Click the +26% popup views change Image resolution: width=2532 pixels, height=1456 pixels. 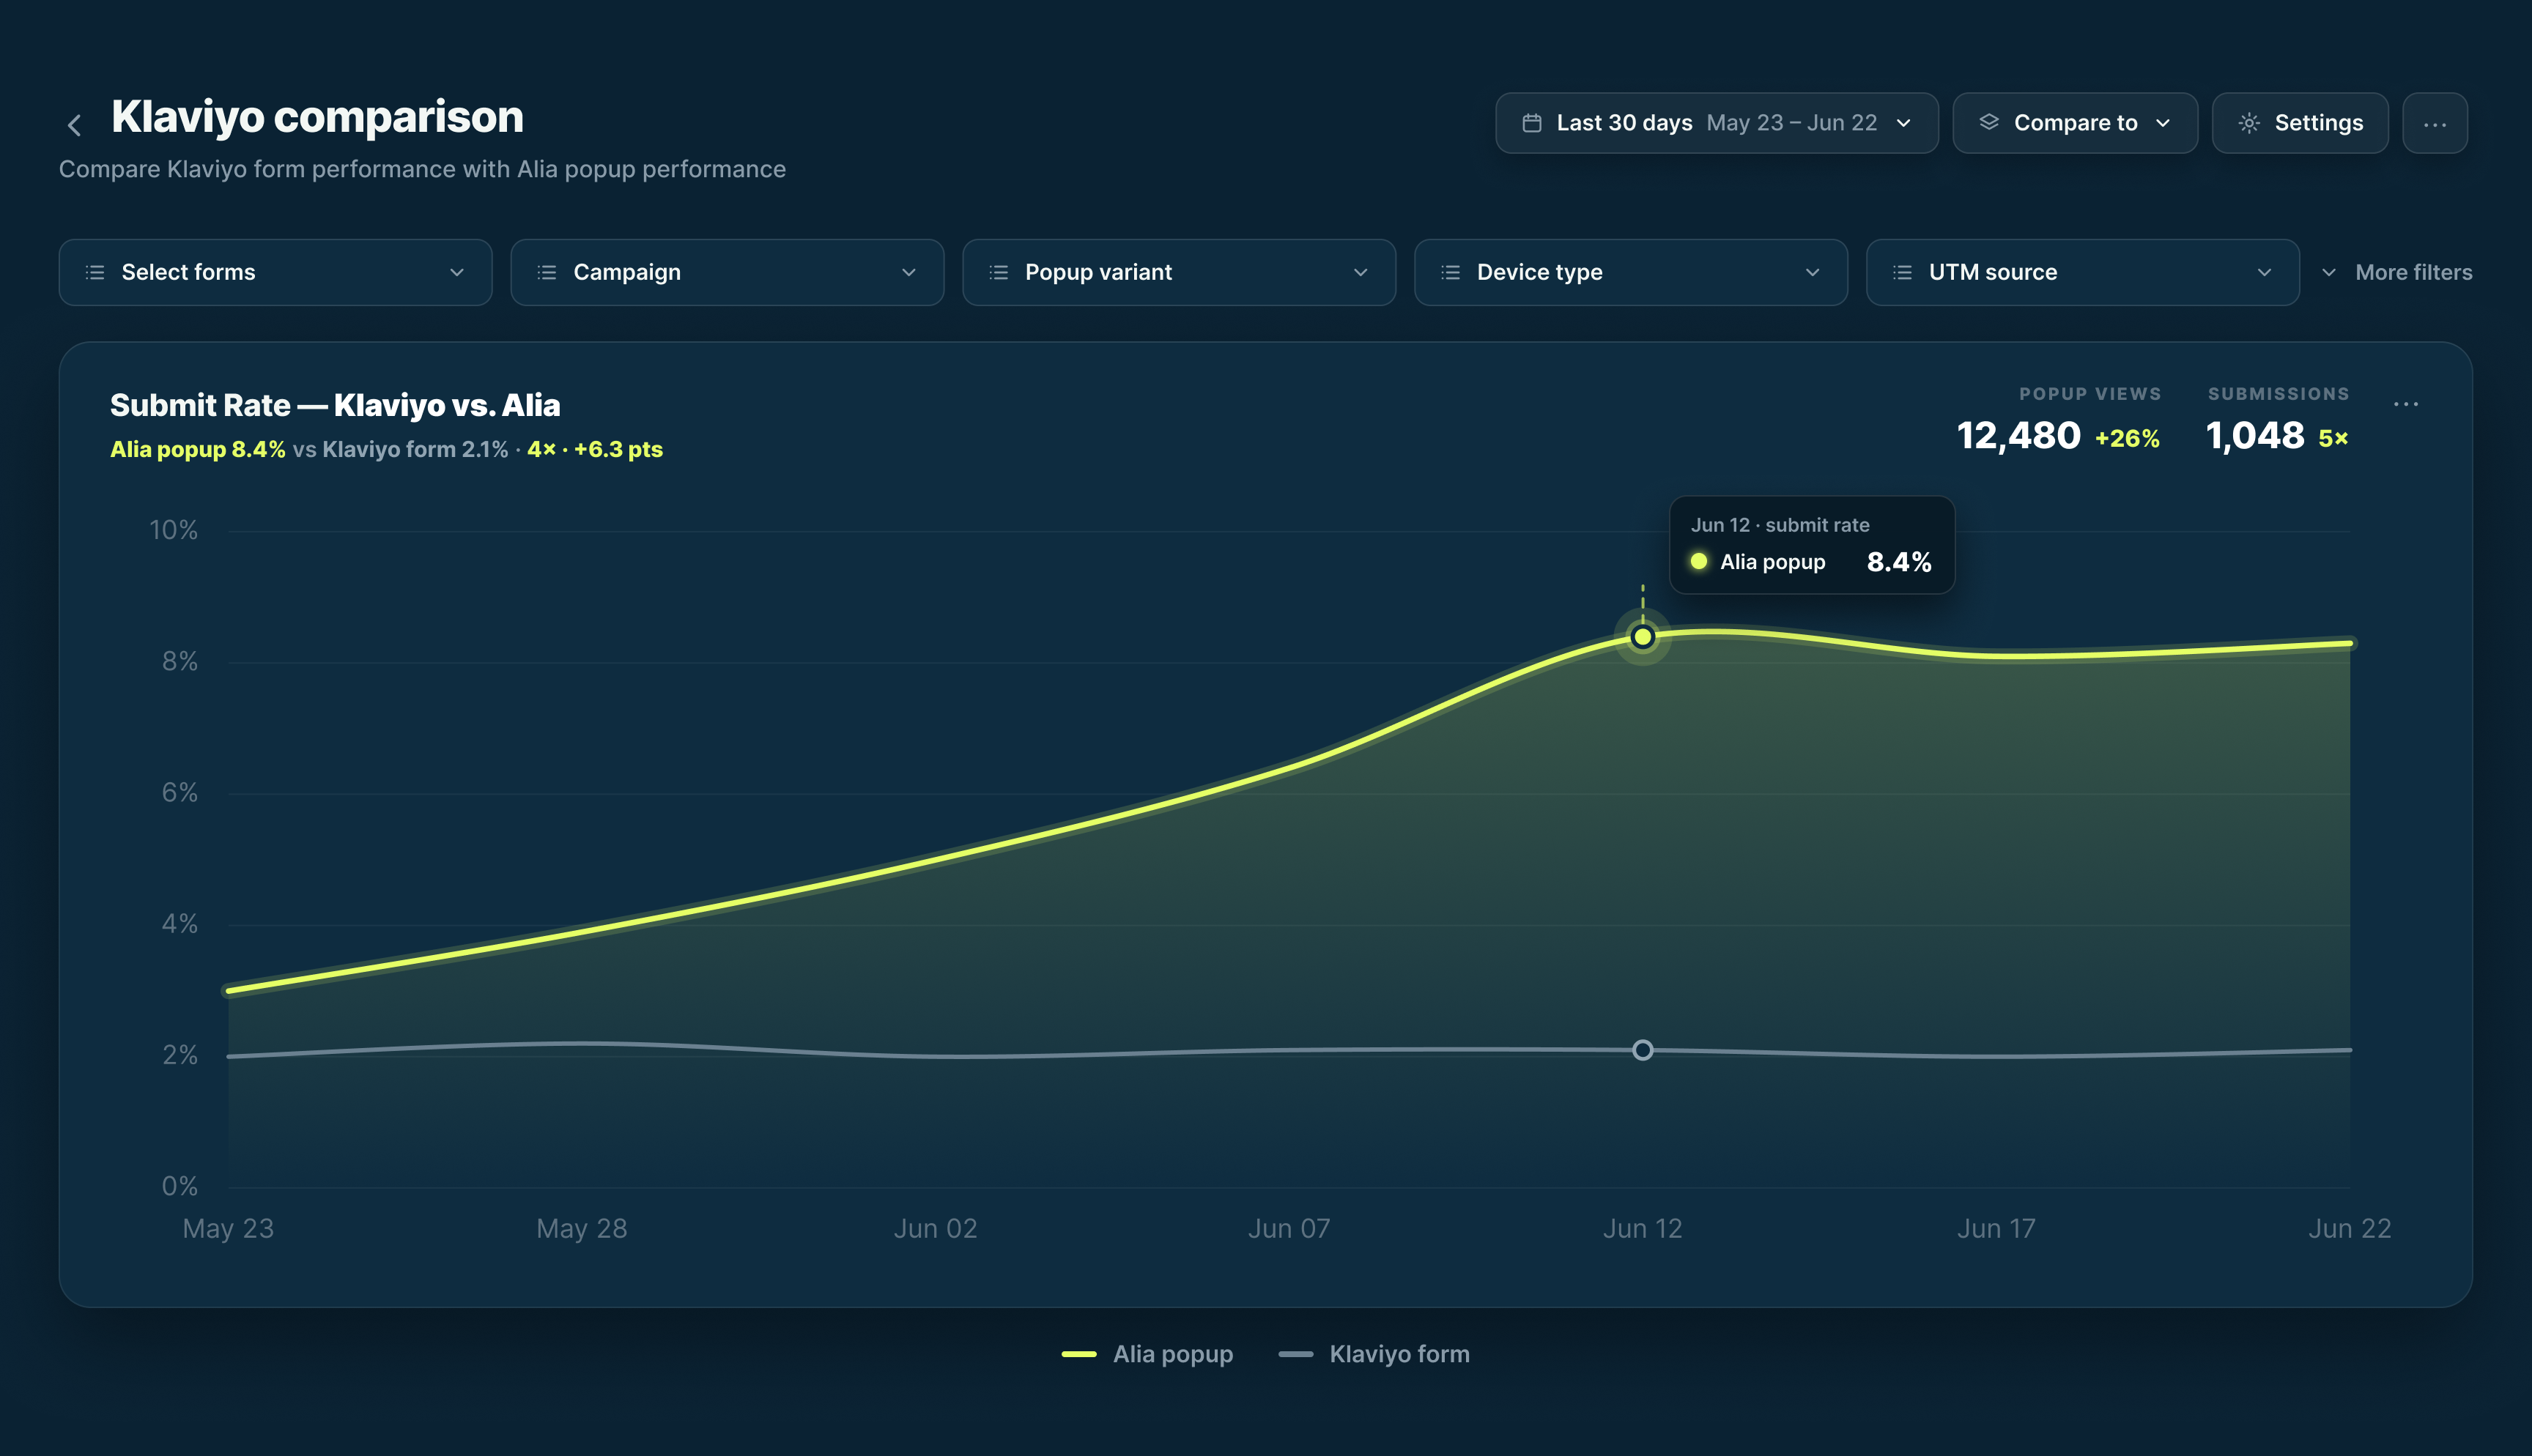tap(2127, 439)
